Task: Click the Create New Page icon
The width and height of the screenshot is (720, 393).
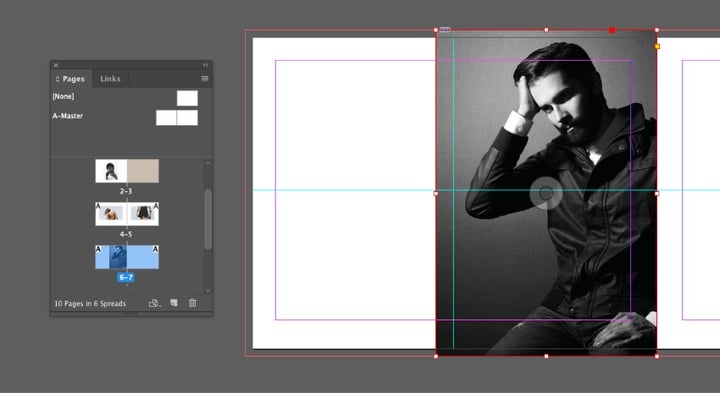Action: (174, 303)
